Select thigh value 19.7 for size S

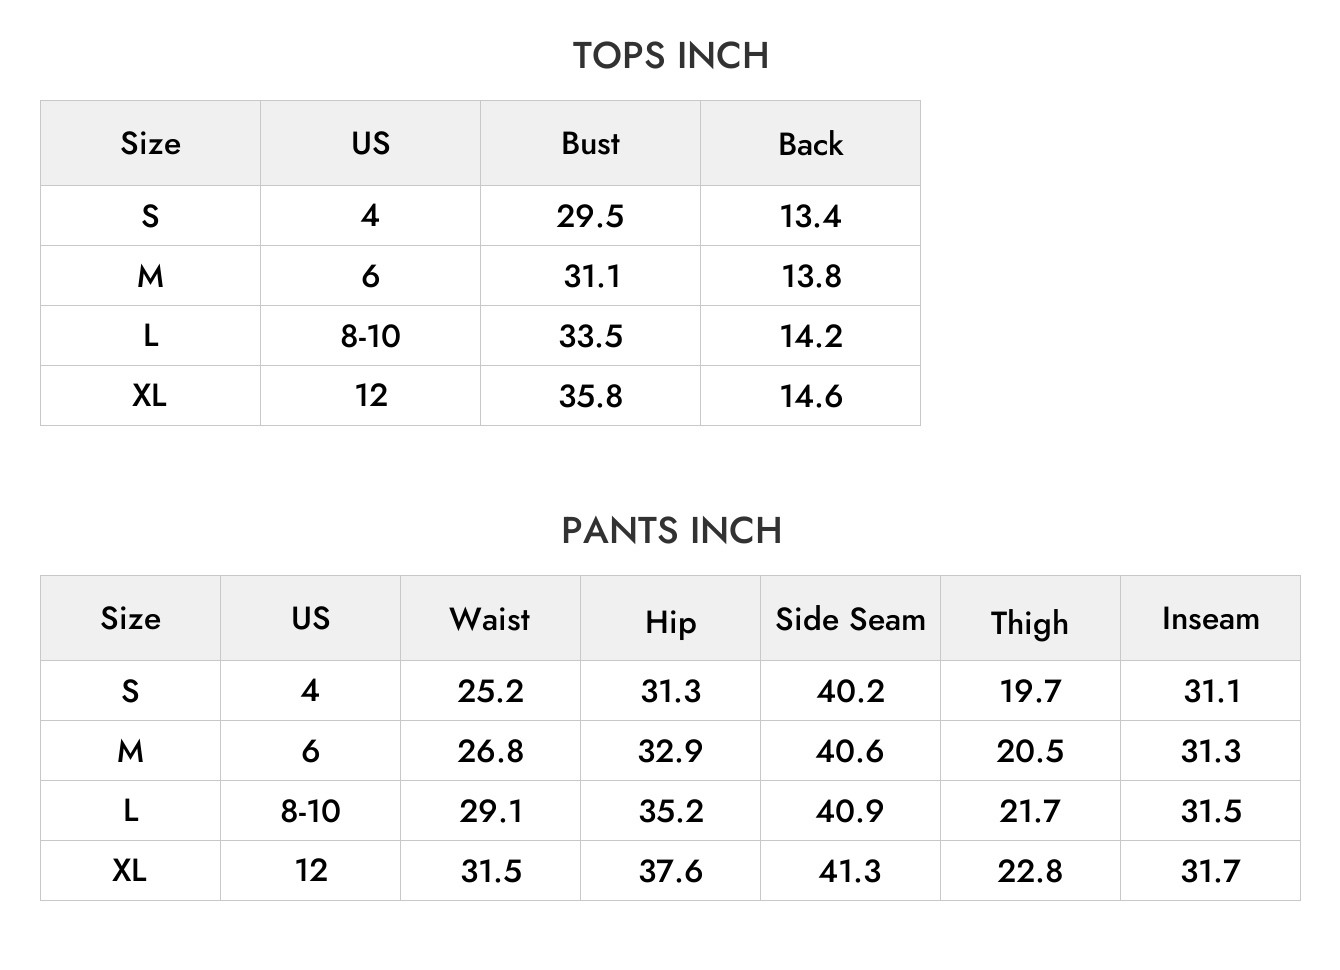(x=1030, y=691)
